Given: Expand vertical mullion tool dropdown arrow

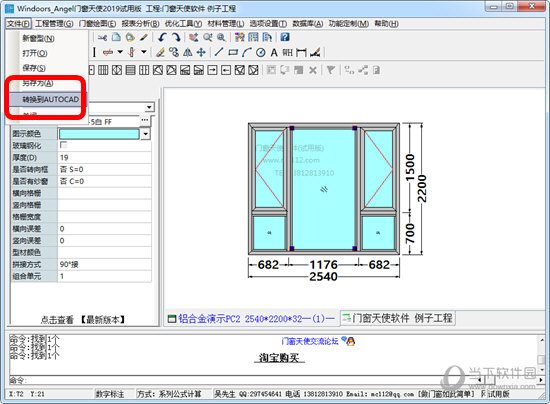Looking at the screenshot, I should tap(144, 52).
